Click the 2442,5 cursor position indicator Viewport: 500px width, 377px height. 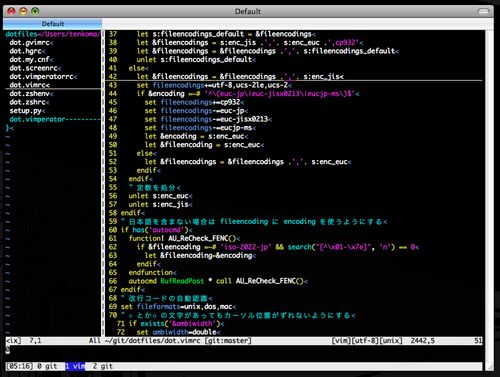[x=422, y=340]
